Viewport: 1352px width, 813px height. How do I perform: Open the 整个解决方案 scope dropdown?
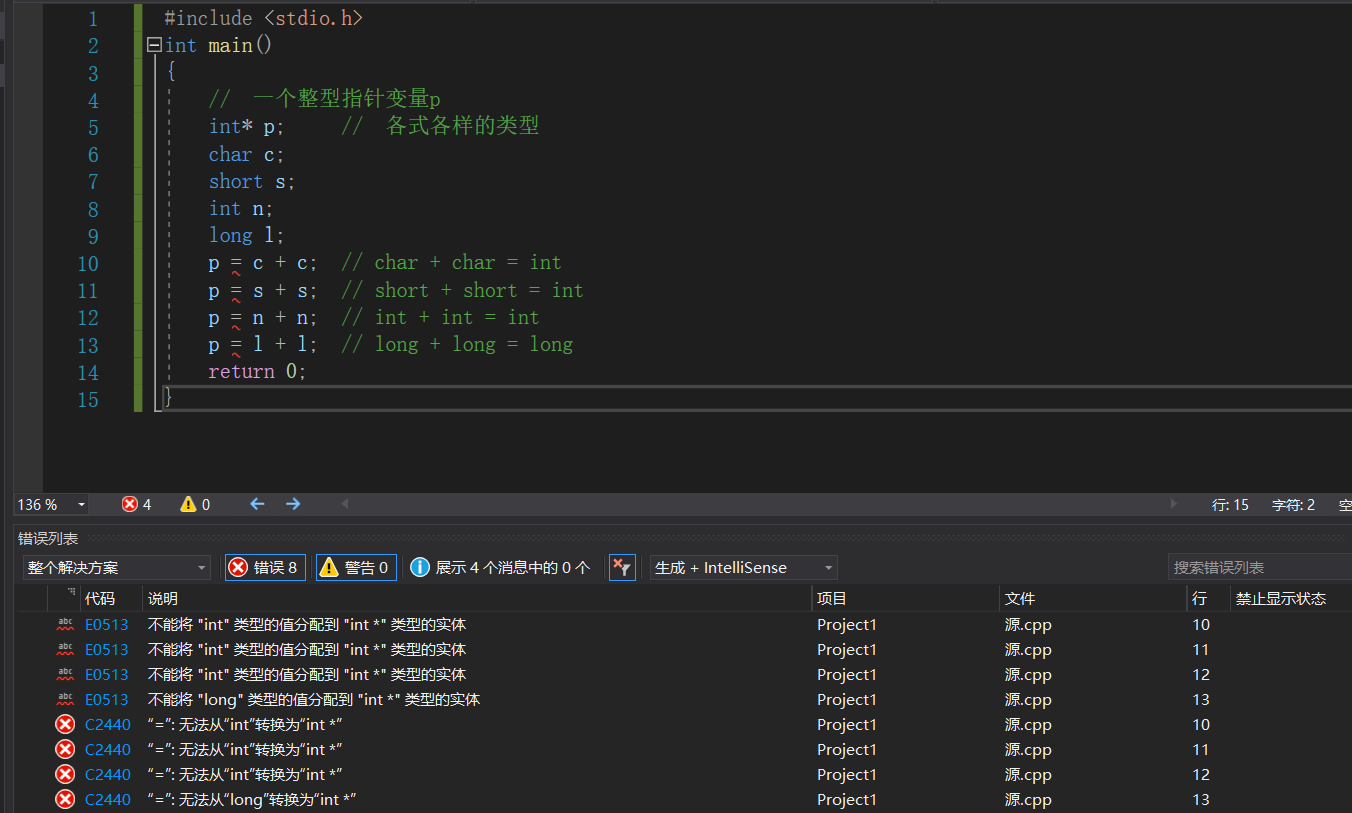pyautogui.click(x=116, y=567)
